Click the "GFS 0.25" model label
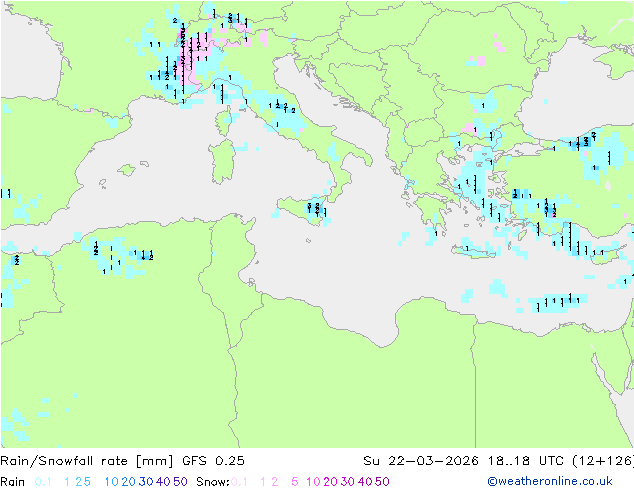634x490 pixels. pos(213,461)
